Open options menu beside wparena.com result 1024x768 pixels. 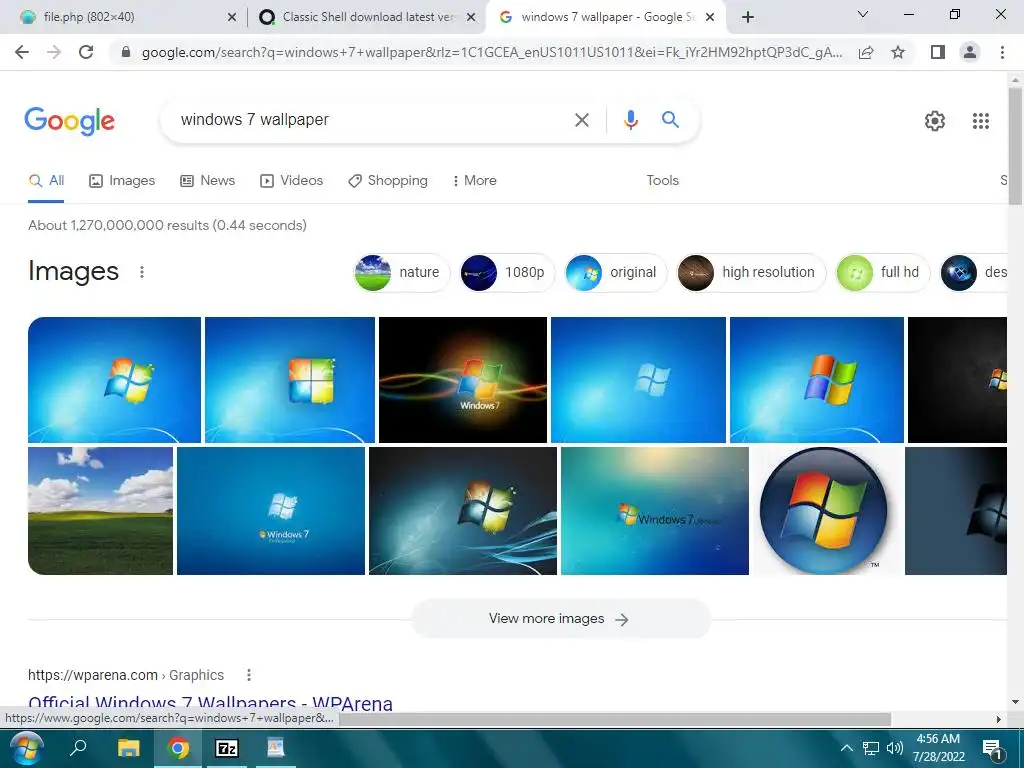(x=249, y=675)
